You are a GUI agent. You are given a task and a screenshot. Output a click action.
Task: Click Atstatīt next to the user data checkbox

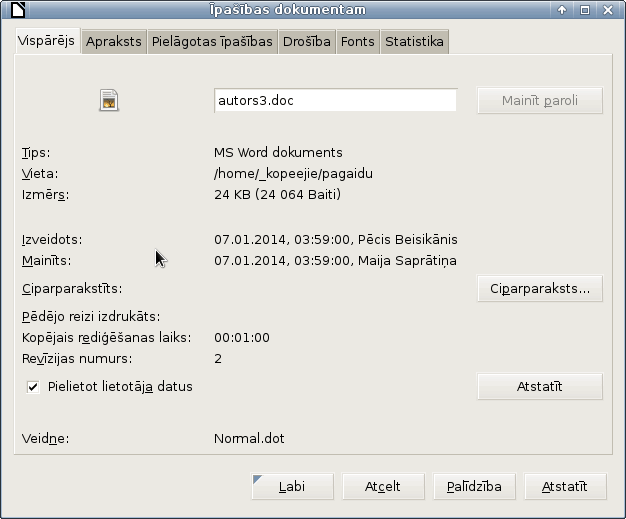coord(540,386)
